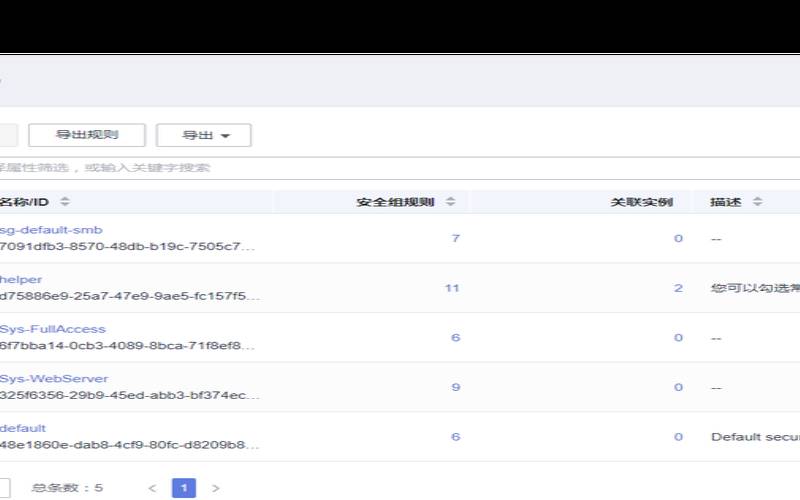Open the Sys-FullAccess security group
Viewport: 800px width, 500px height.
(52, 329)
